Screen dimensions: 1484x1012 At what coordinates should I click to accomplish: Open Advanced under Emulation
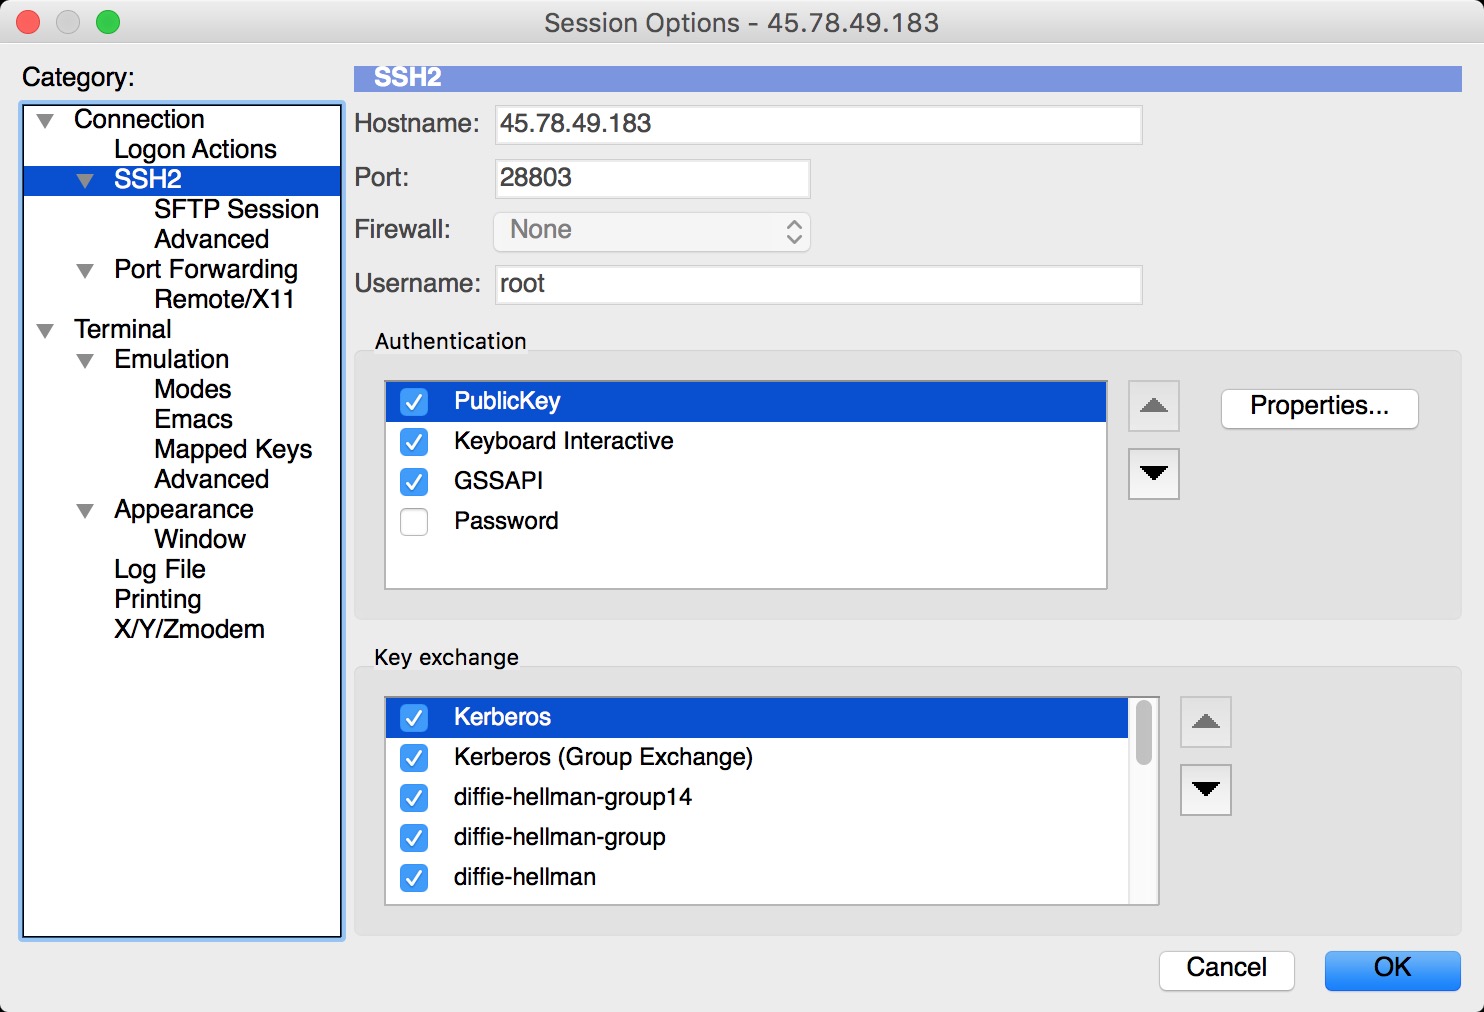pos(212,479)
